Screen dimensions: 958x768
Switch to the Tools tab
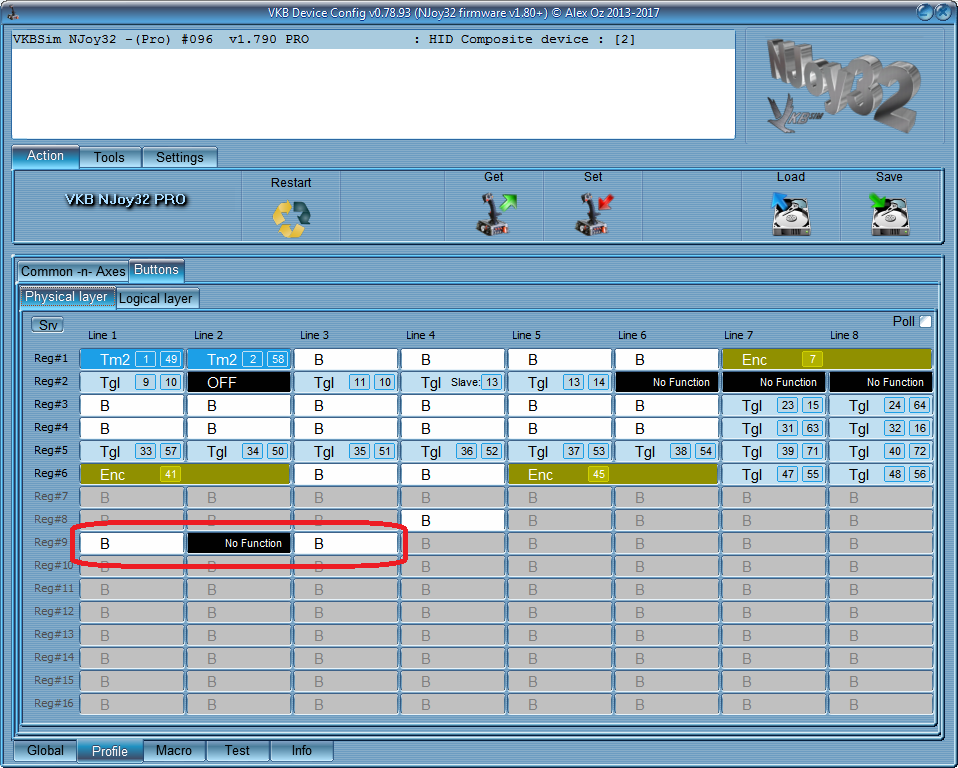tap(109, 157)
